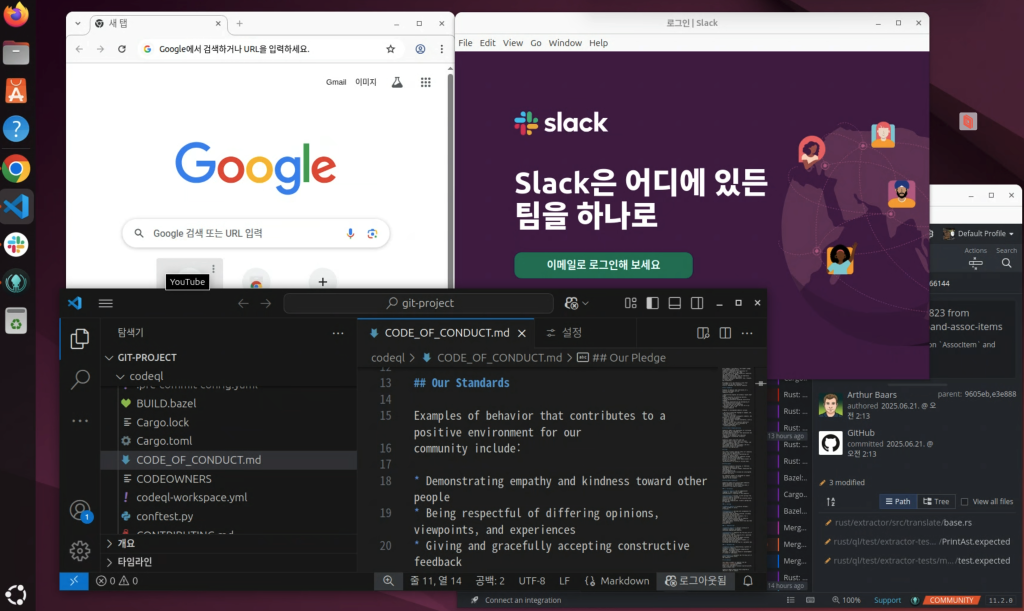Image resolution: width=1024 pixels, height=611 pixels.
Task: Open VS Code hamburger application menu
Action: [106, 303]
